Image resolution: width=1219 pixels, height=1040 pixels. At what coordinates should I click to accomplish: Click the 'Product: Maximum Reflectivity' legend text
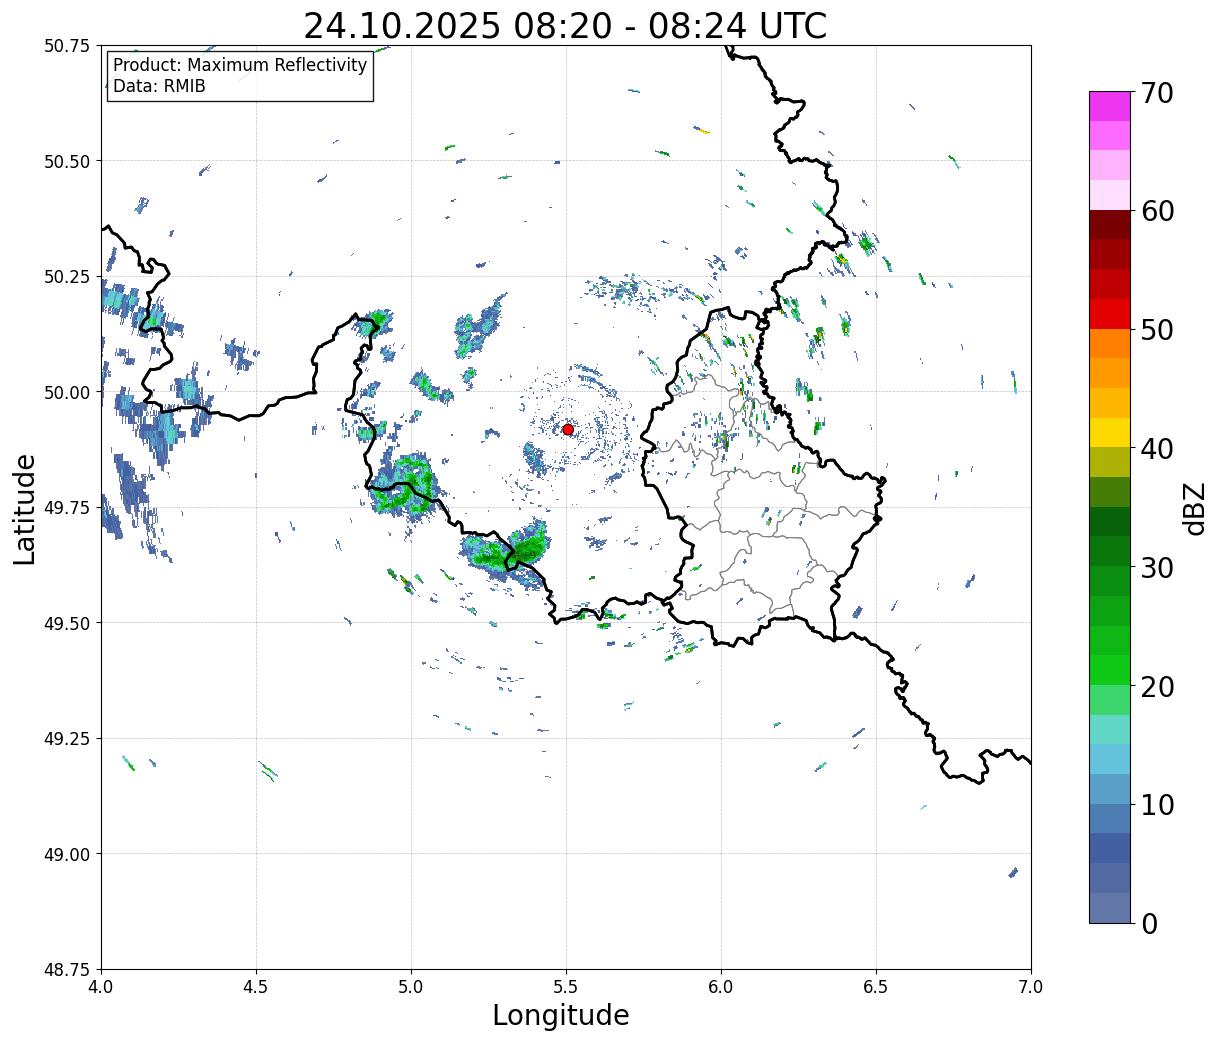pos(240,65)
